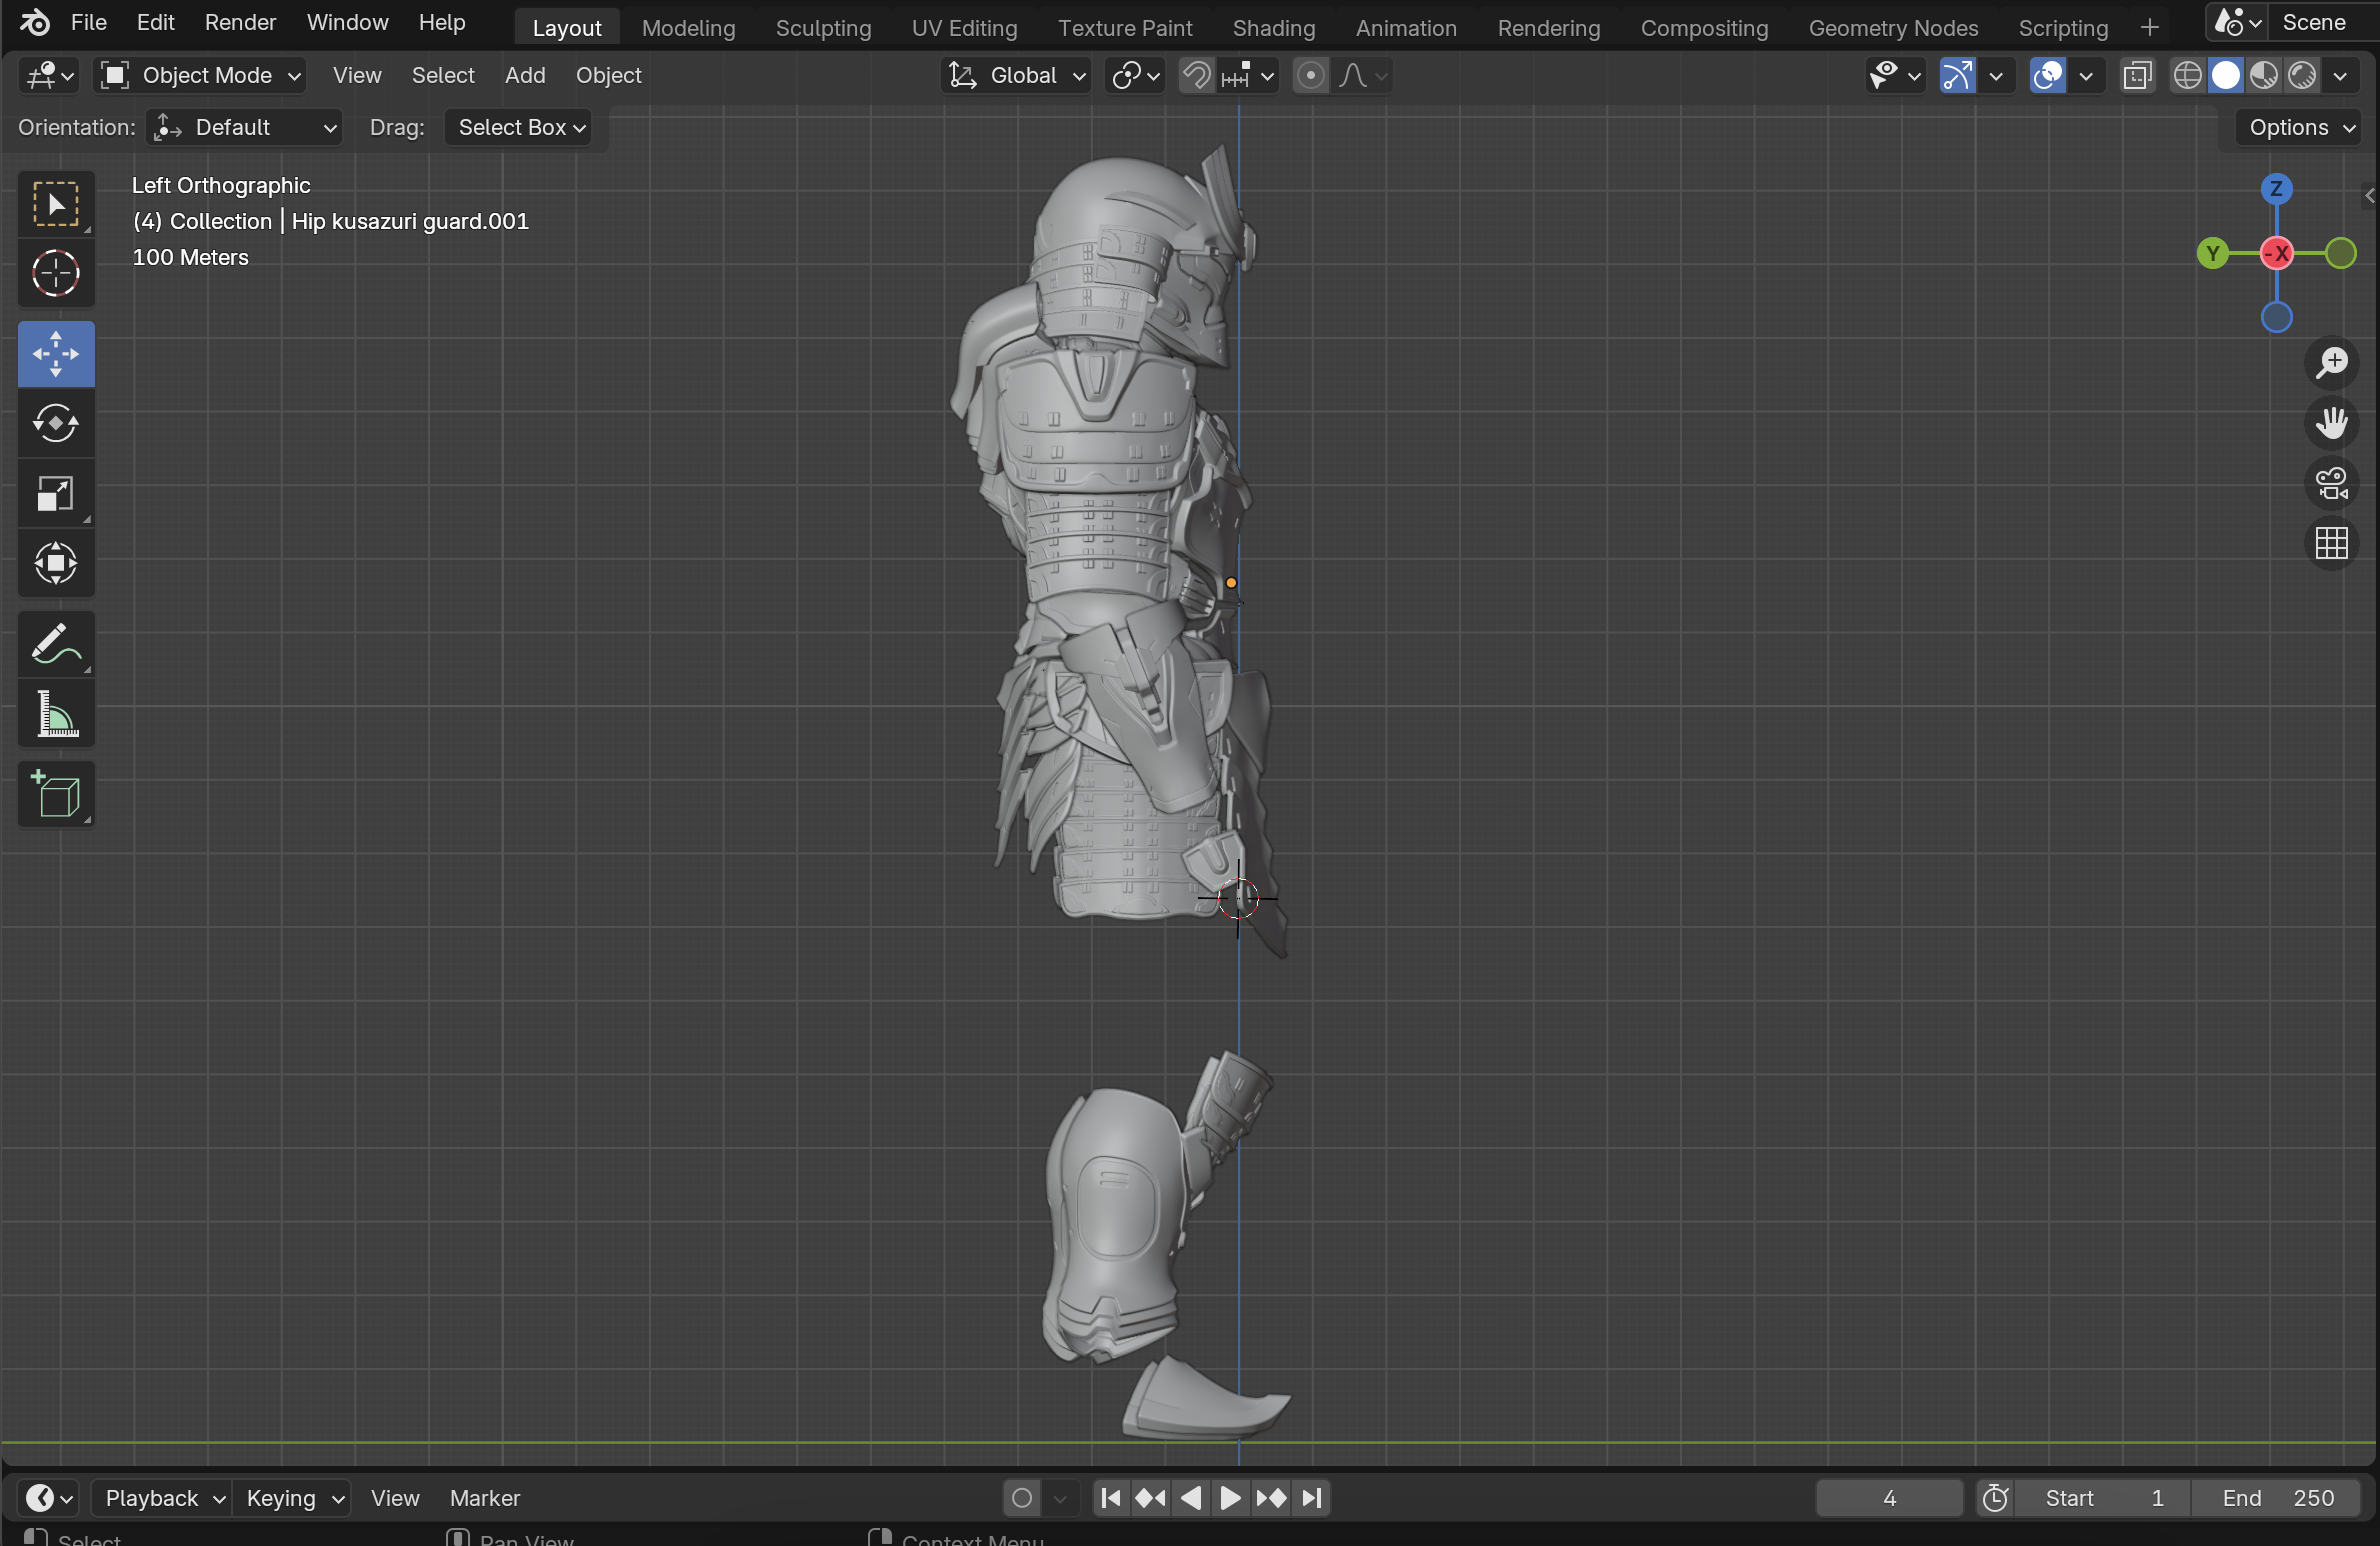This screenshot has height=1546, width=2380.
Task: Select the Annotate pencil tool
Action: (x=56, y=644)
